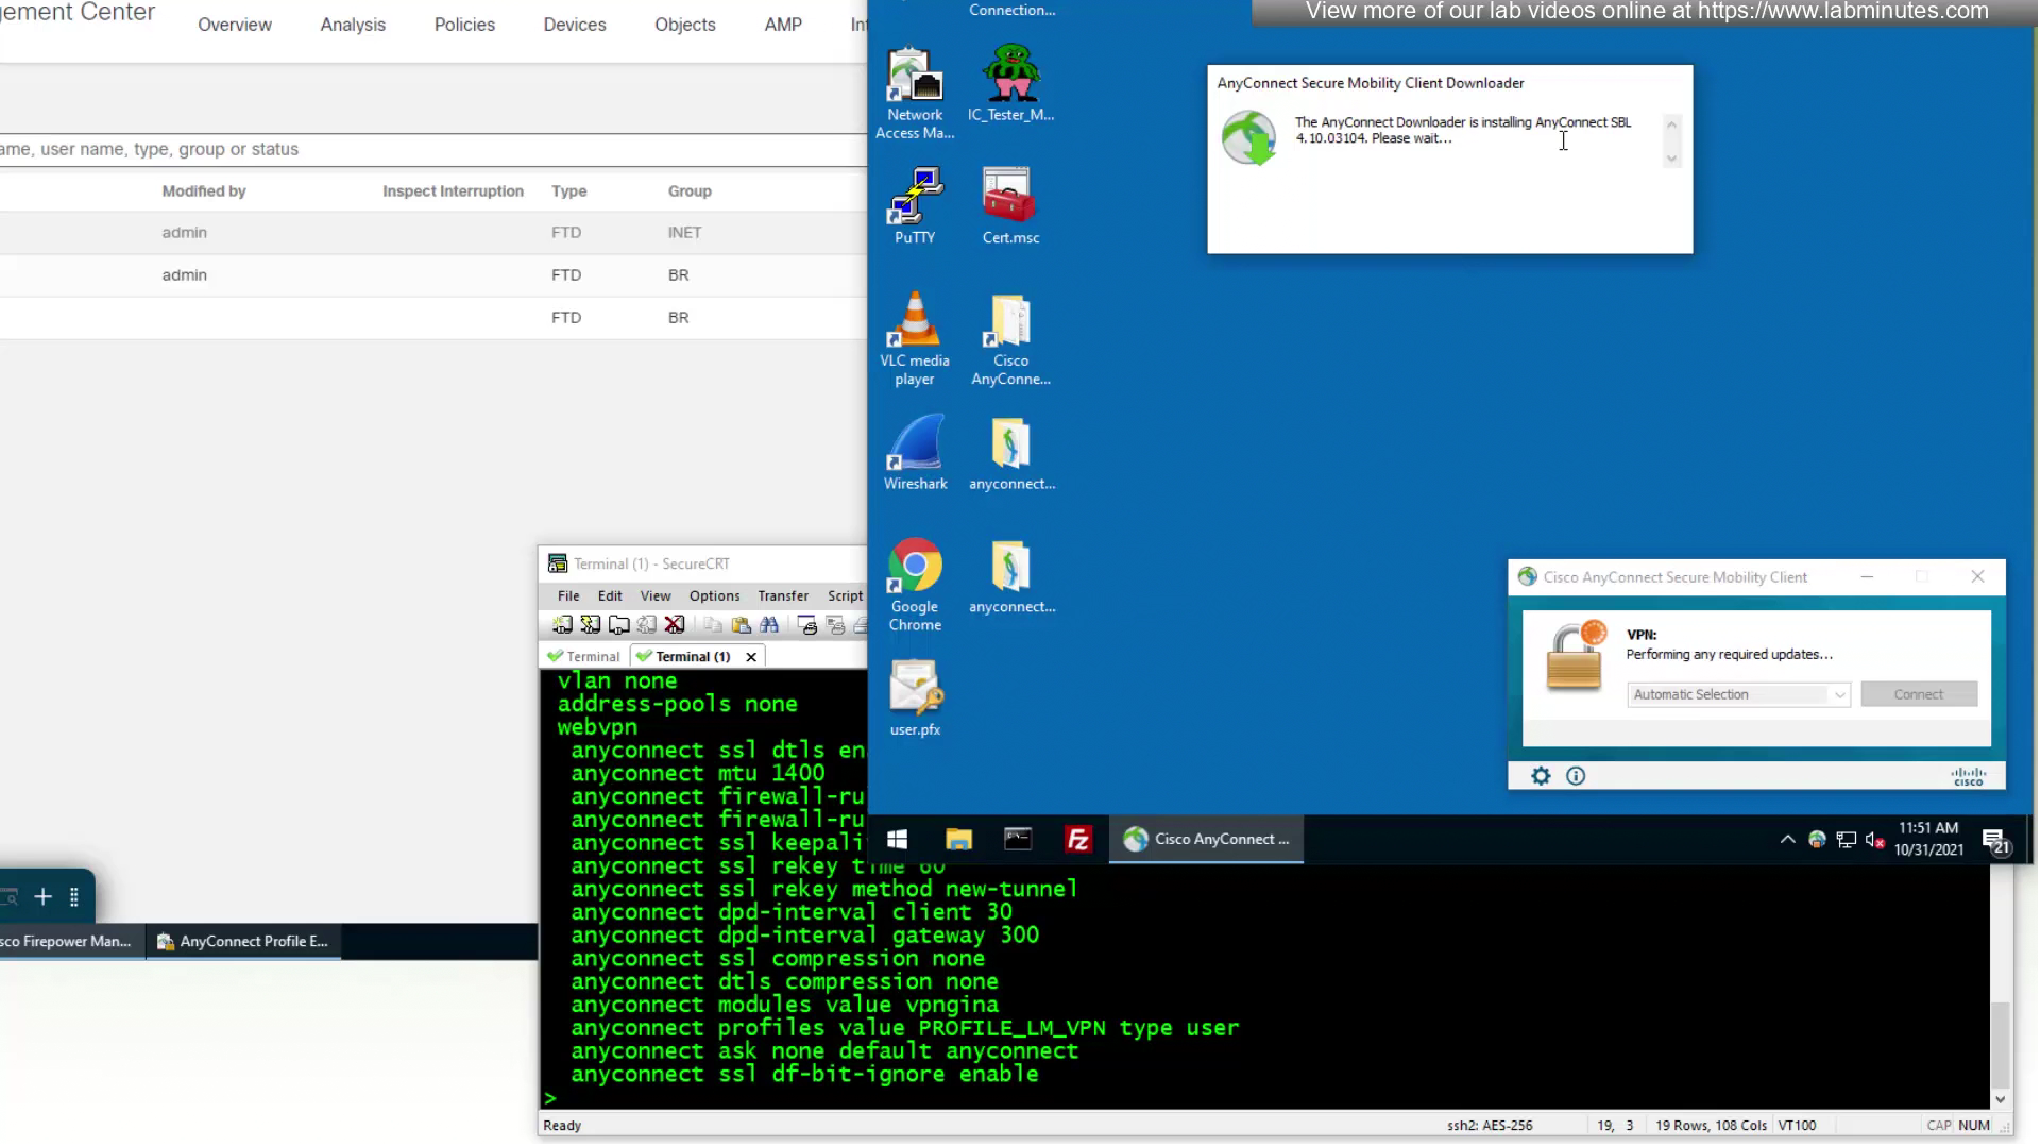Click the AnyConnect info circle icon
The height and width of the screenshot is (1144, 2038).
[1575, 776]
